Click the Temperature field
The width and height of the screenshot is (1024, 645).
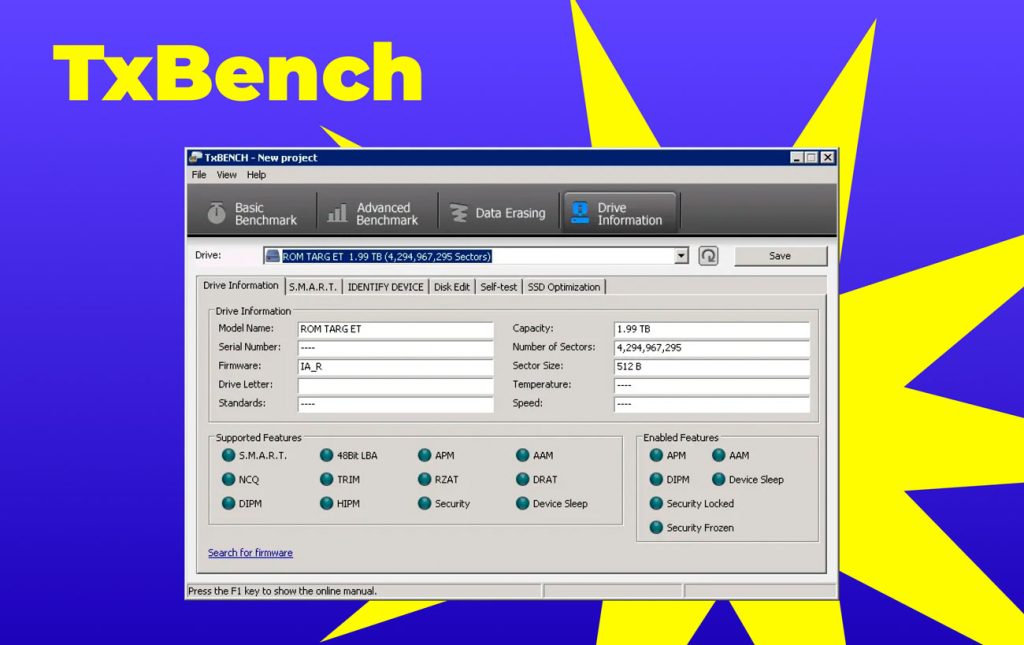click(712, 385)
